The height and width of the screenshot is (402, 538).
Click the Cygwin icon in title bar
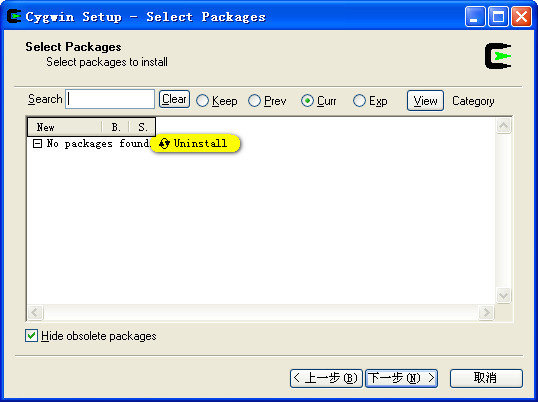pos(14,16)
